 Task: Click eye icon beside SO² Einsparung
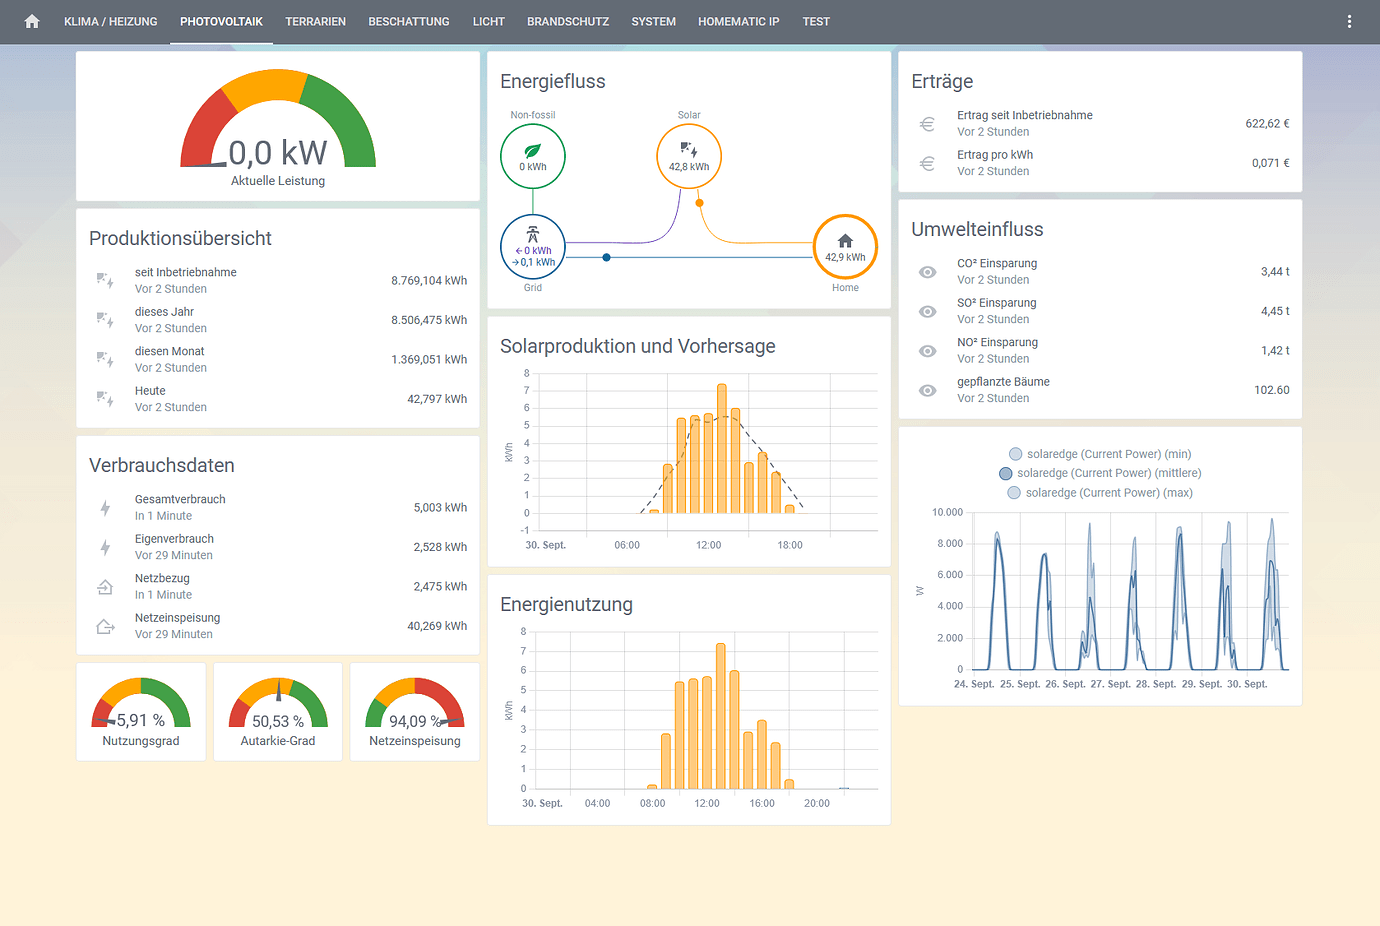tap(928, 311)
